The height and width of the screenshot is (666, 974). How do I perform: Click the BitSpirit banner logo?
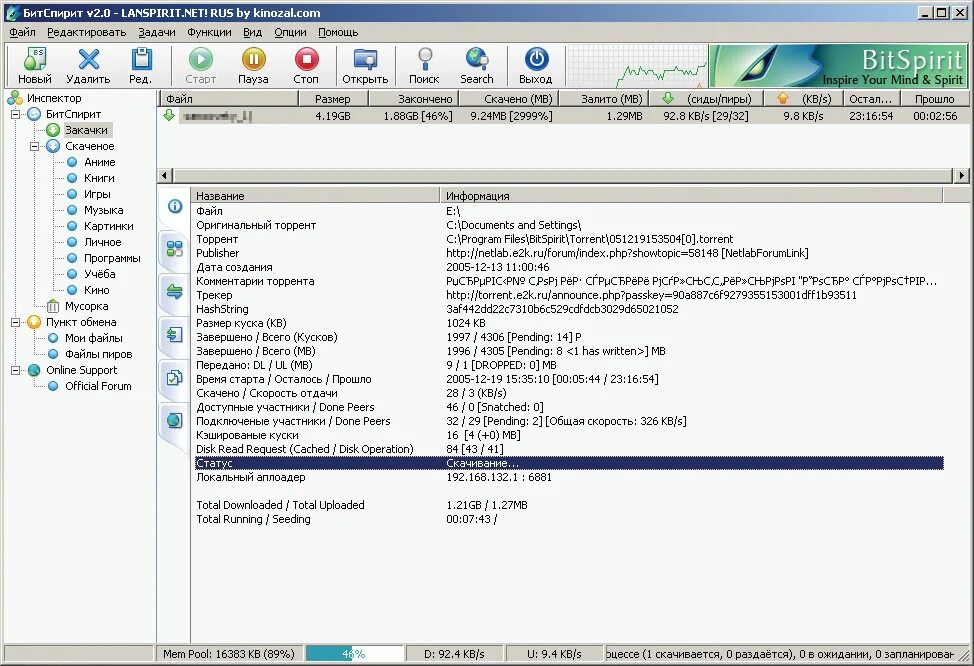[839, 65]
